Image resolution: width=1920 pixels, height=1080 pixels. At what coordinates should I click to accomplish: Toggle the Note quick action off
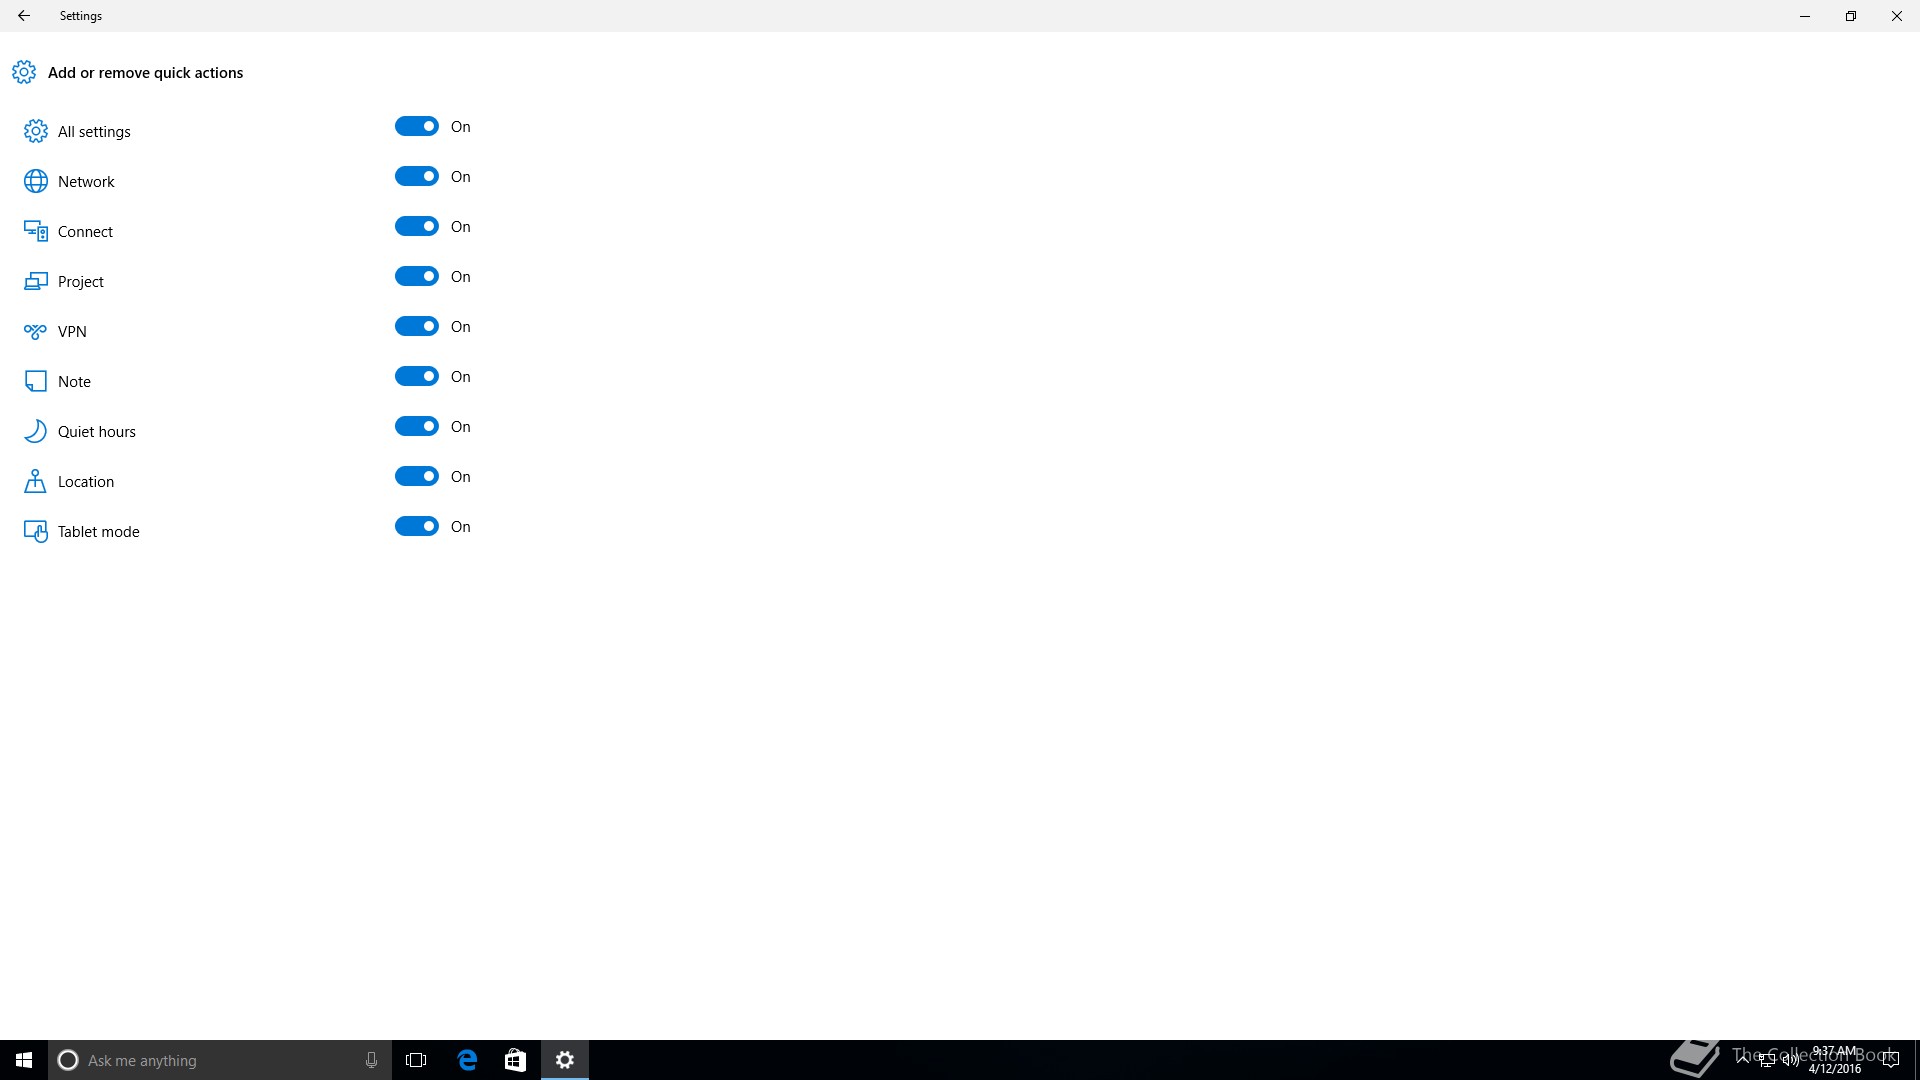417,376
